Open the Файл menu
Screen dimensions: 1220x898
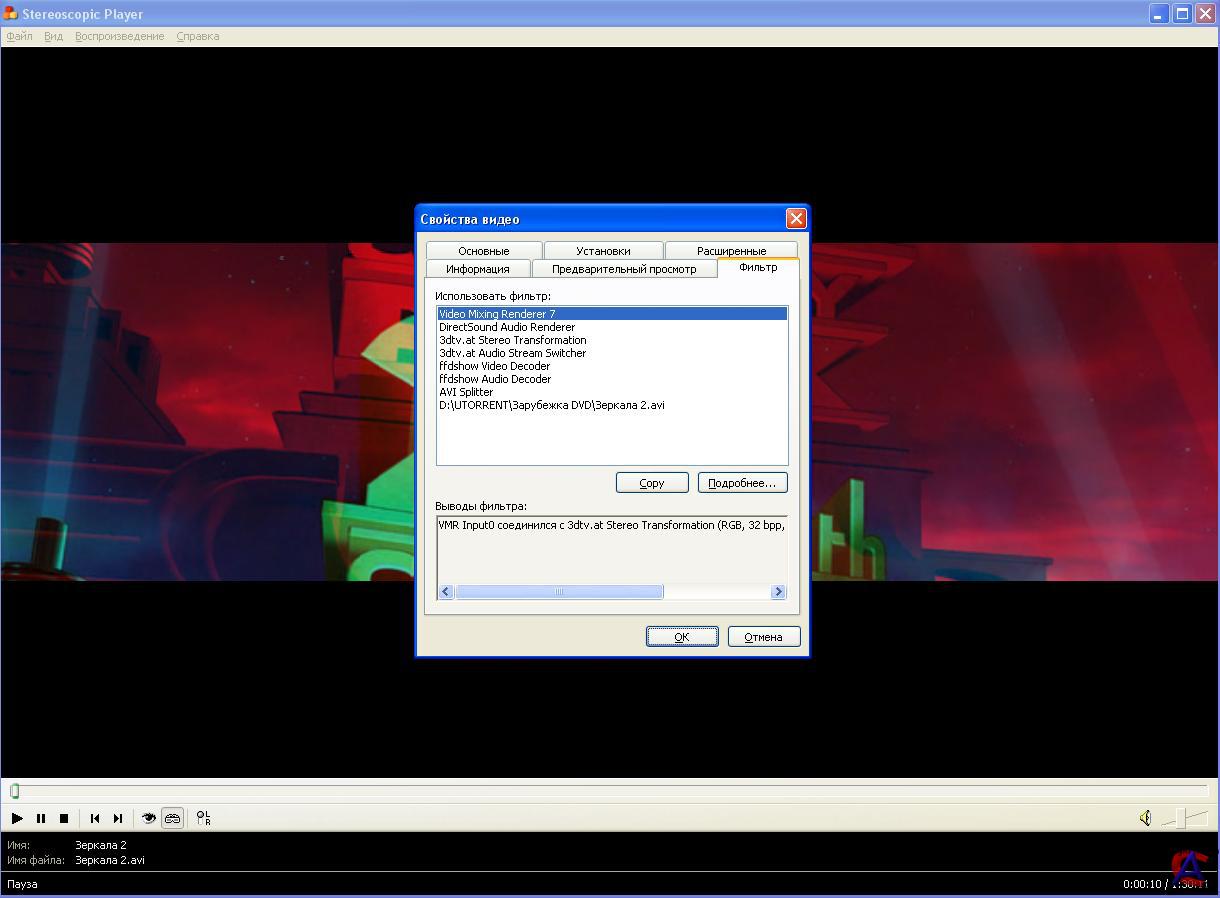click(19, 36)
